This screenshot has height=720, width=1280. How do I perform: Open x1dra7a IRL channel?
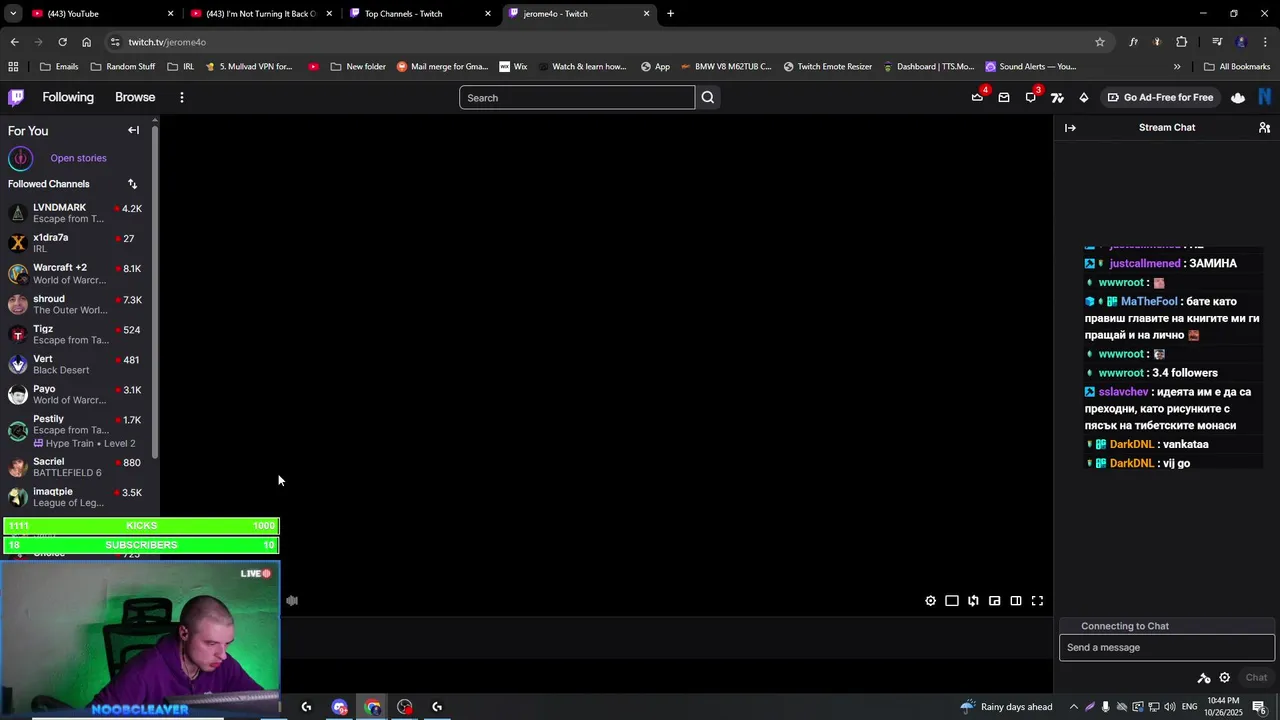tap(76, 243)
